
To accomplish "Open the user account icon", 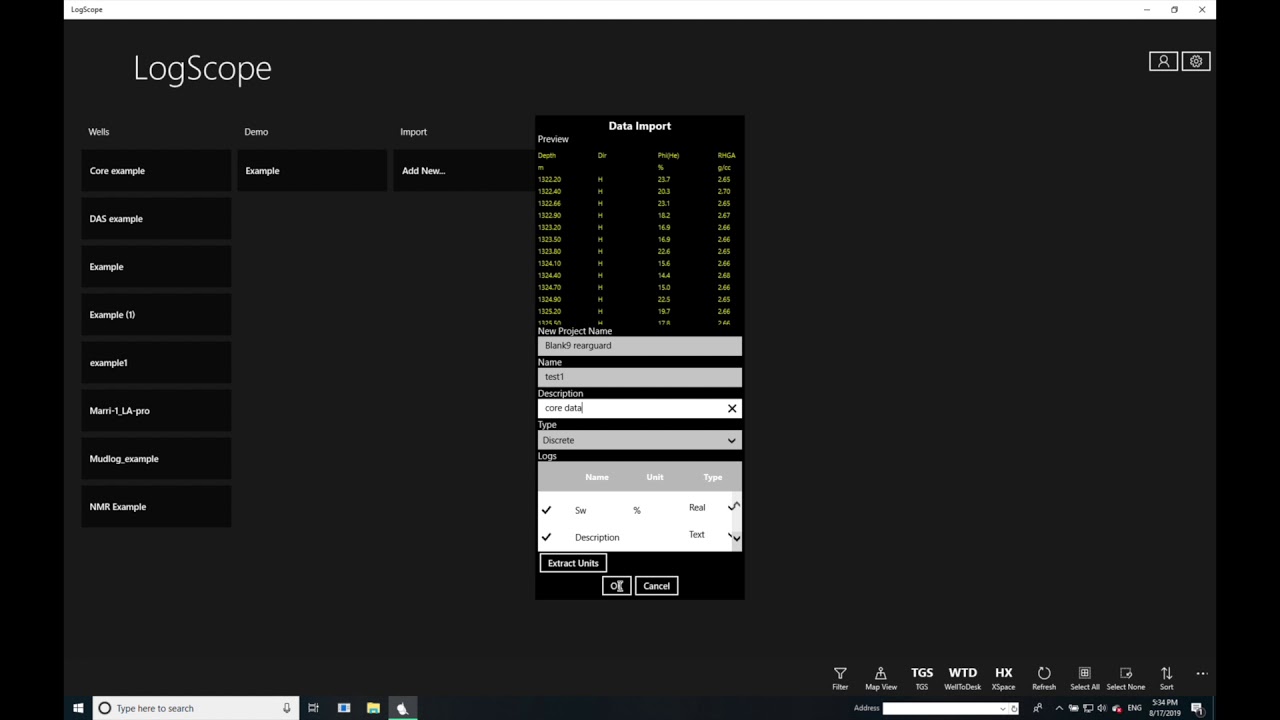I will click(1163, 62).
